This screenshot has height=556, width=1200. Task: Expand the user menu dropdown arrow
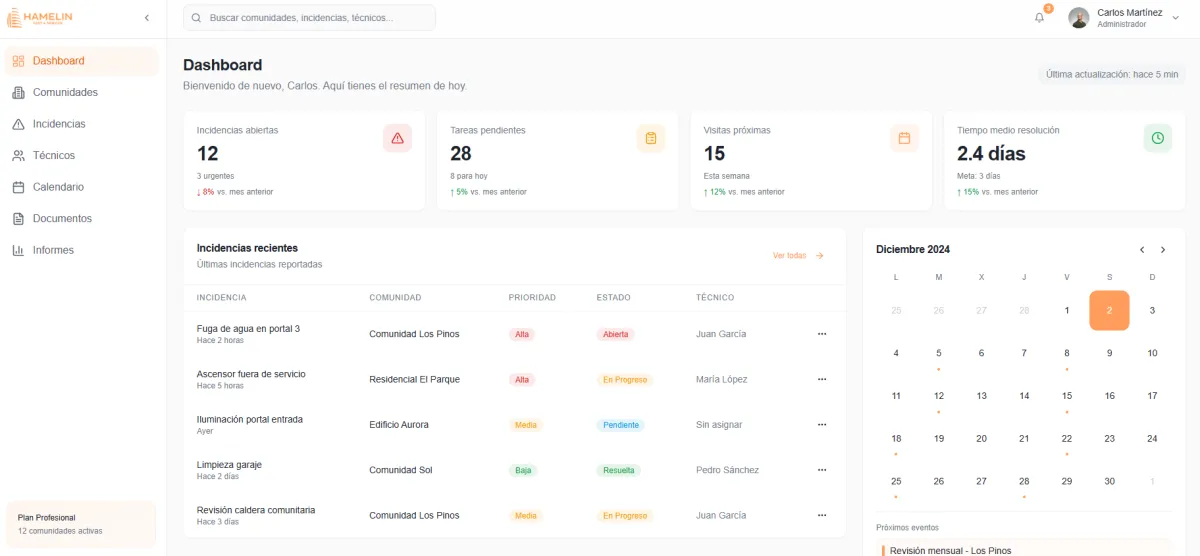(1176, 18)
